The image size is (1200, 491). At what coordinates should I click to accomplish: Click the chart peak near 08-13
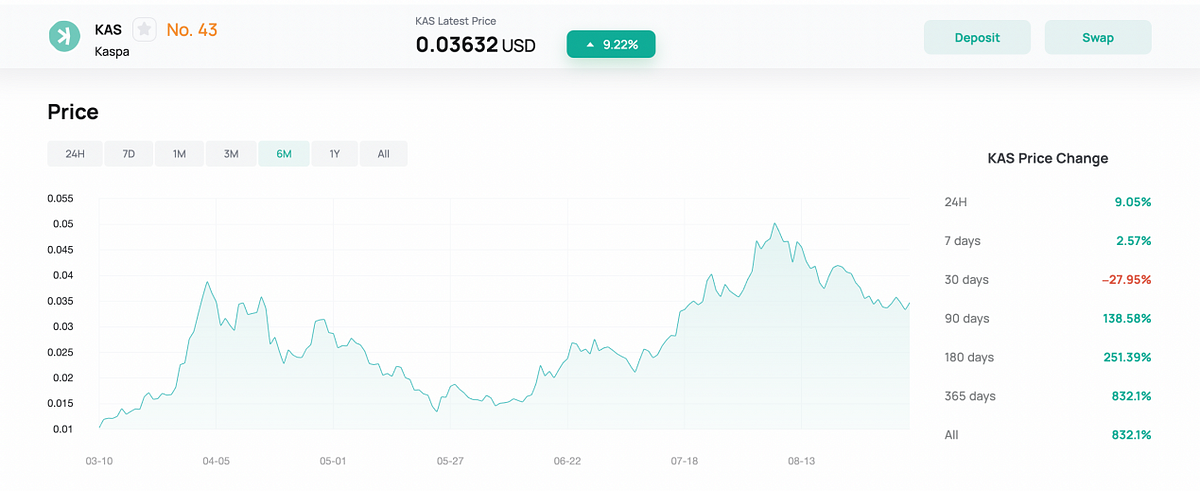pyautogui.click(x=776, y=224)
